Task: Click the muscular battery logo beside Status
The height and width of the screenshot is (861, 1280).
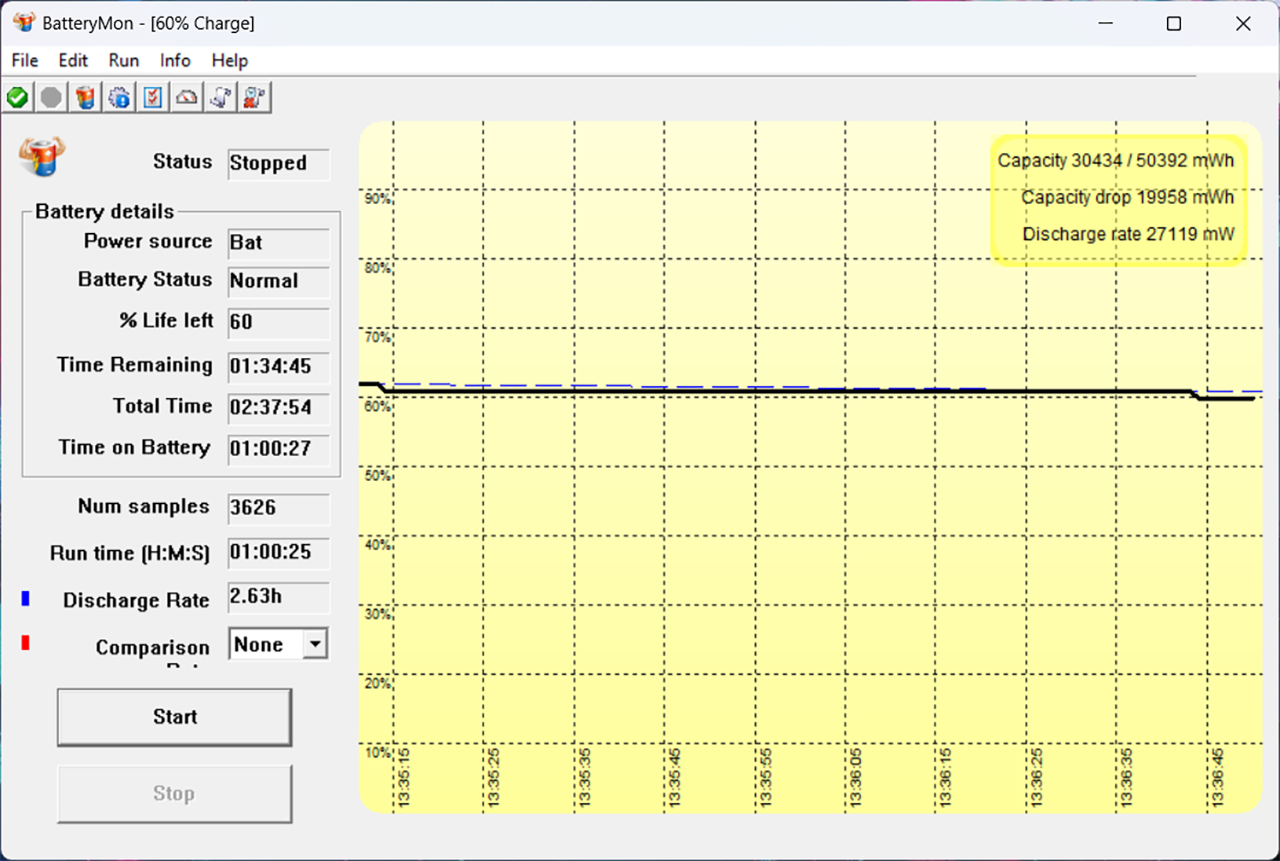Action: point(41,158)
